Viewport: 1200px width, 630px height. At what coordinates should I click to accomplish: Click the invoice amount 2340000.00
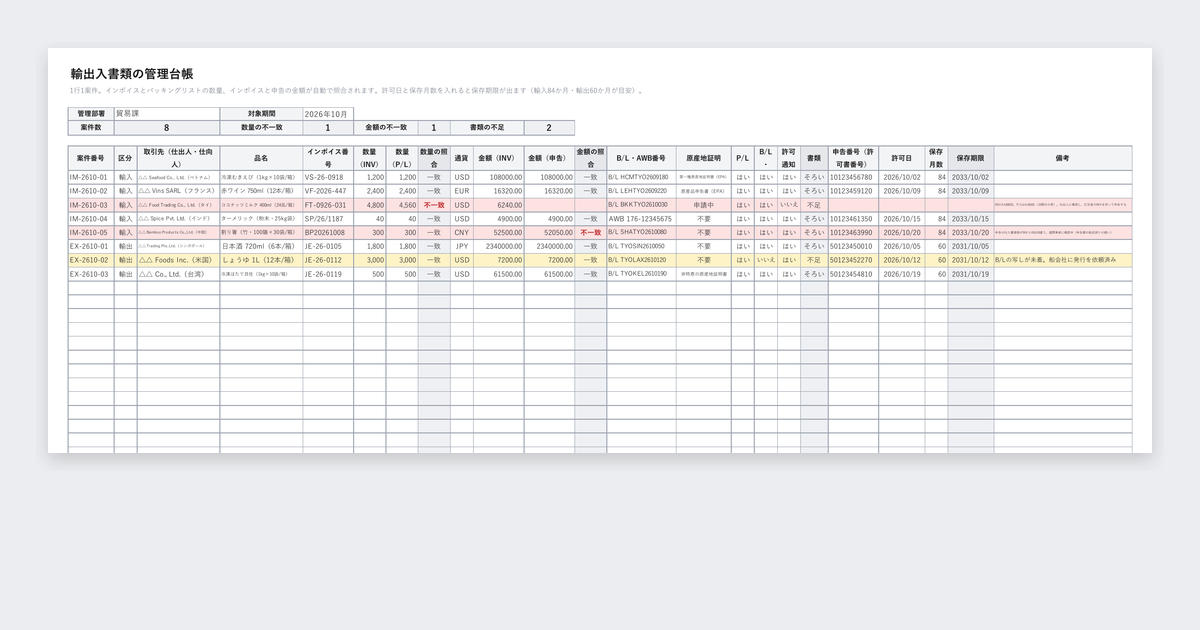point(499,246)
